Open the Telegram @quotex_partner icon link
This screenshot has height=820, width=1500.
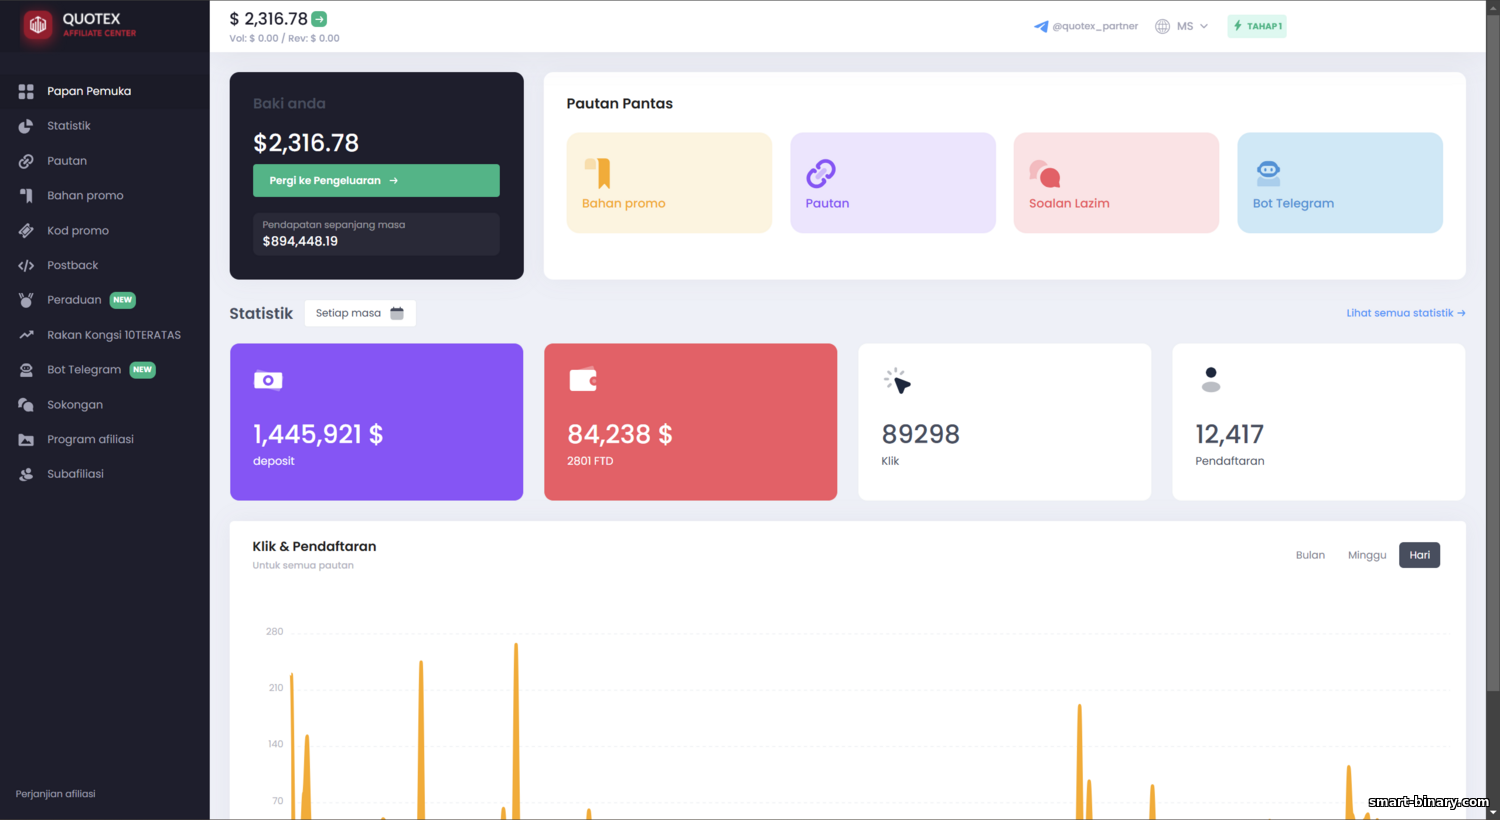pyautogui.click(x=1041, y=26)
